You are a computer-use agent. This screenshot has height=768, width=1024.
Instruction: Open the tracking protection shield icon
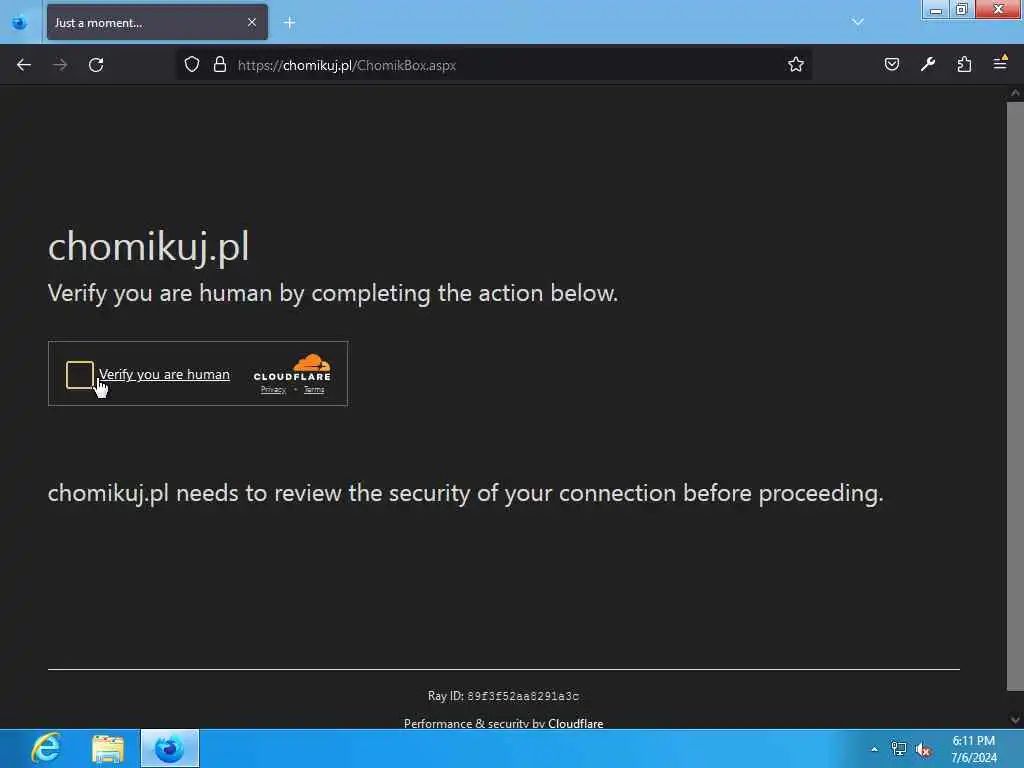tap(191, 65)
